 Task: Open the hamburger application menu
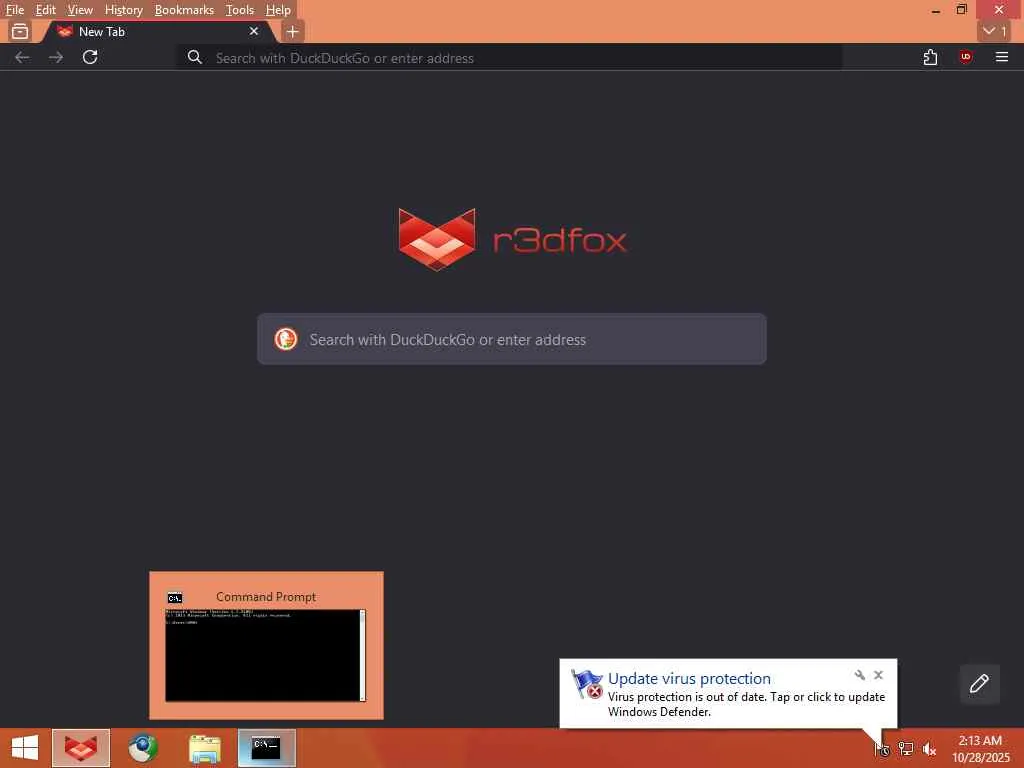1002,57
